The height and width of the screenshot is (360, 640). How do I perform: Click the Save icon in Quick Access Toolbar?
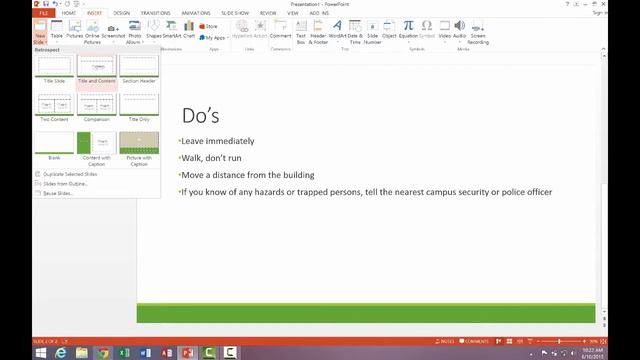coord(46,4)
